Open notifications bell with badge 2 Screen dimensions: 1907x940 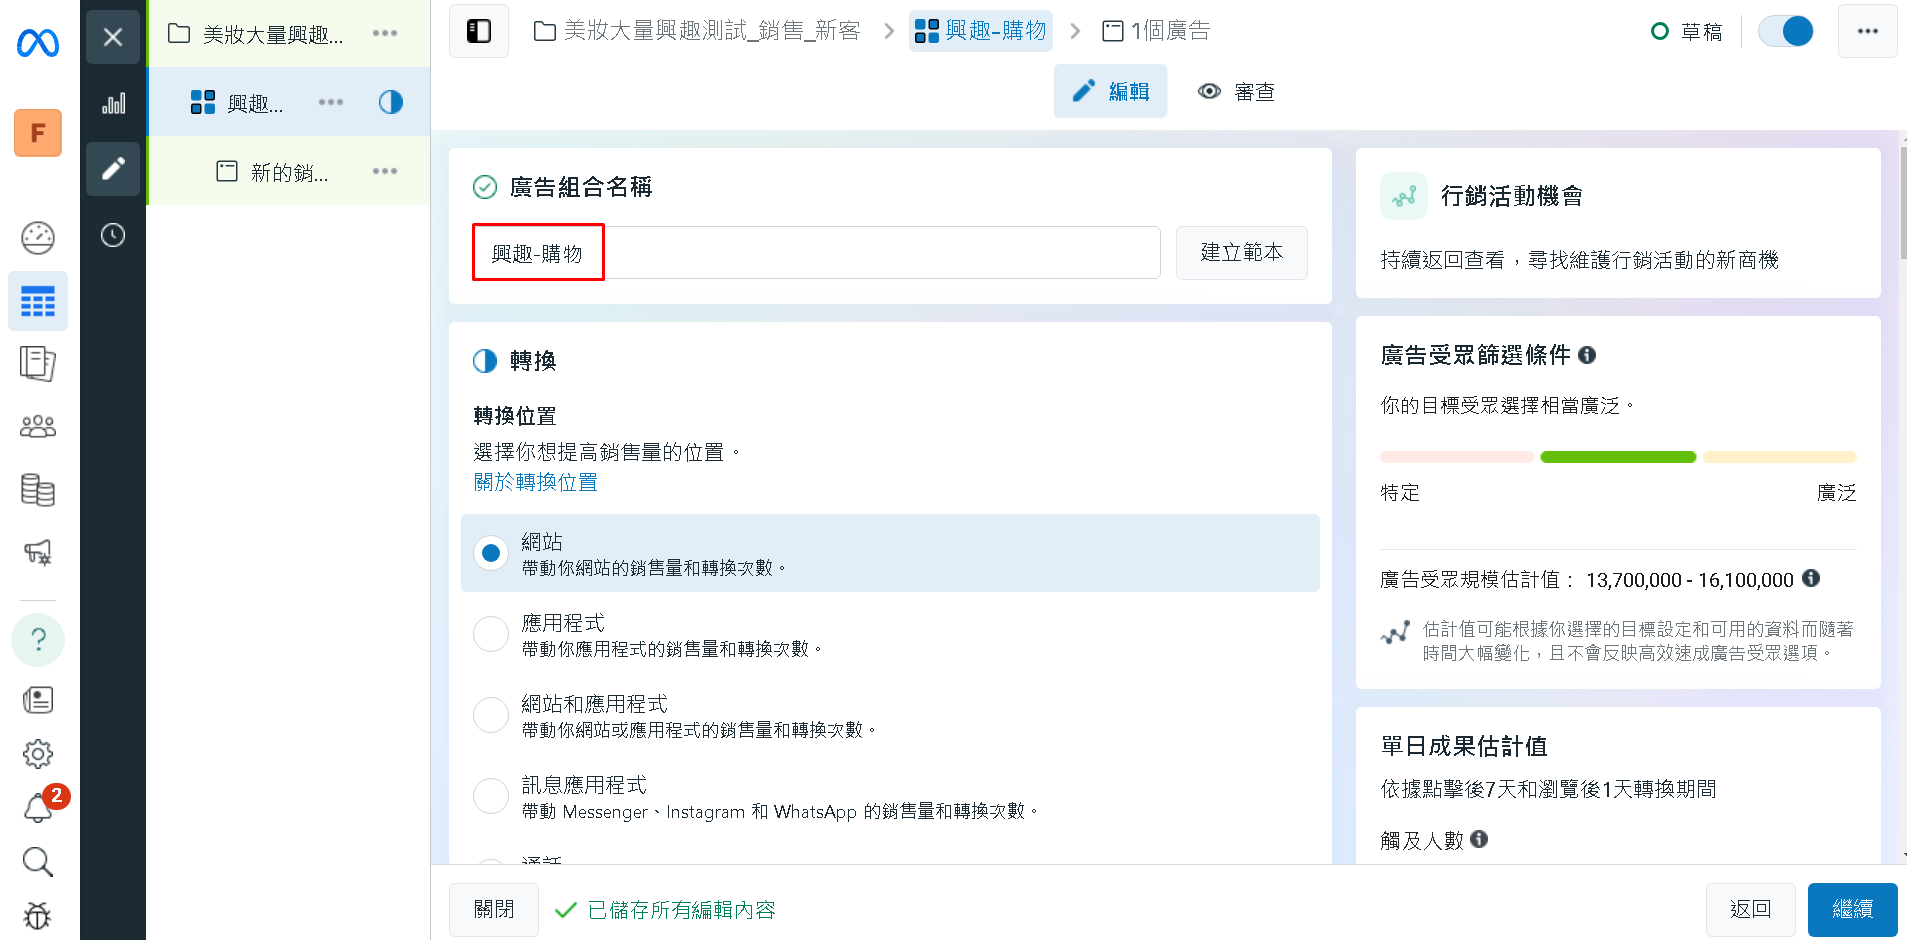point(38,807)
